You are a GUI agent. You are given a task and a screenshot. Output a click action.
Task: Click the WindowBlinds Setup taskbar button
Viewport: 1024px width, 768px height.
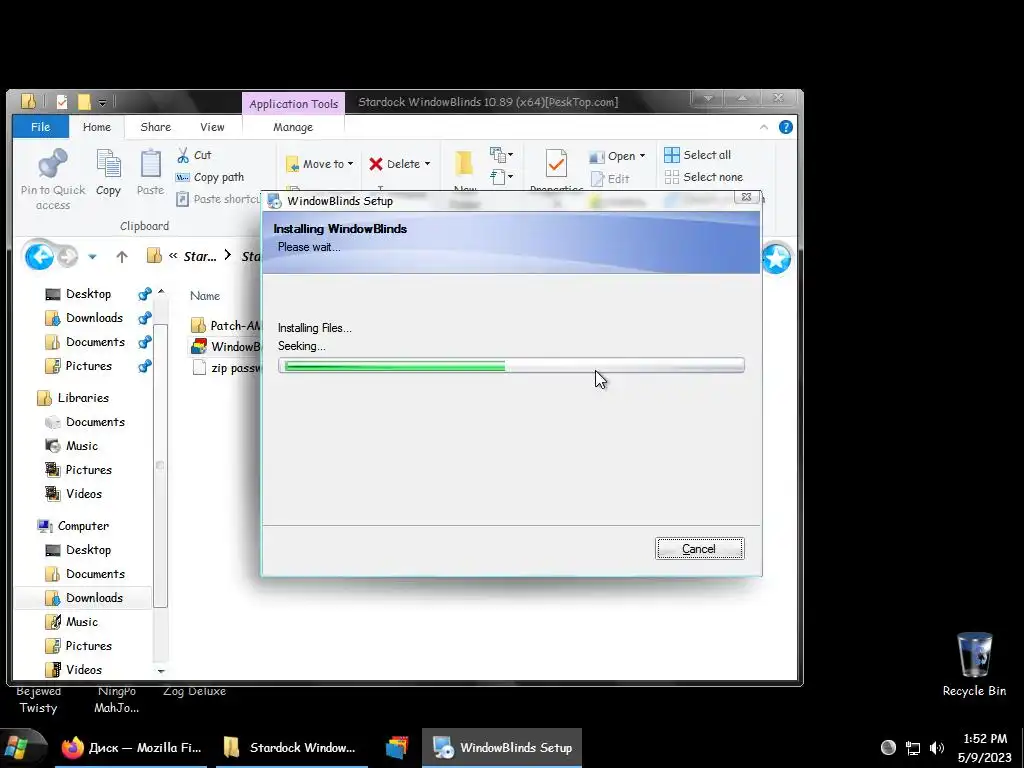point(502,748)
